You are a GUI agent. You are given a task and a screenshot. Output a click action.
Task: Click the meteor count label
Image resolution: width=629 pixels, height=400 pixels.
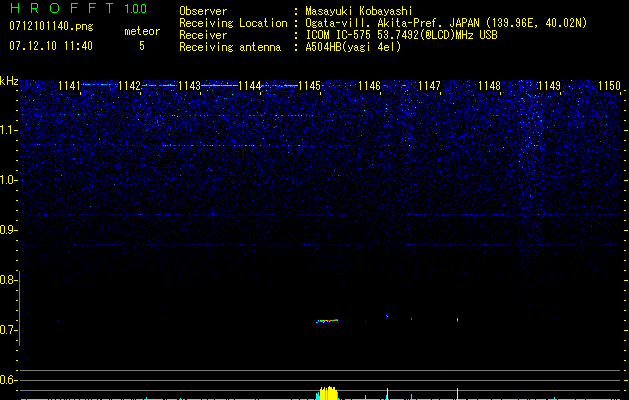pyautogui.click(x=142, y=31)
